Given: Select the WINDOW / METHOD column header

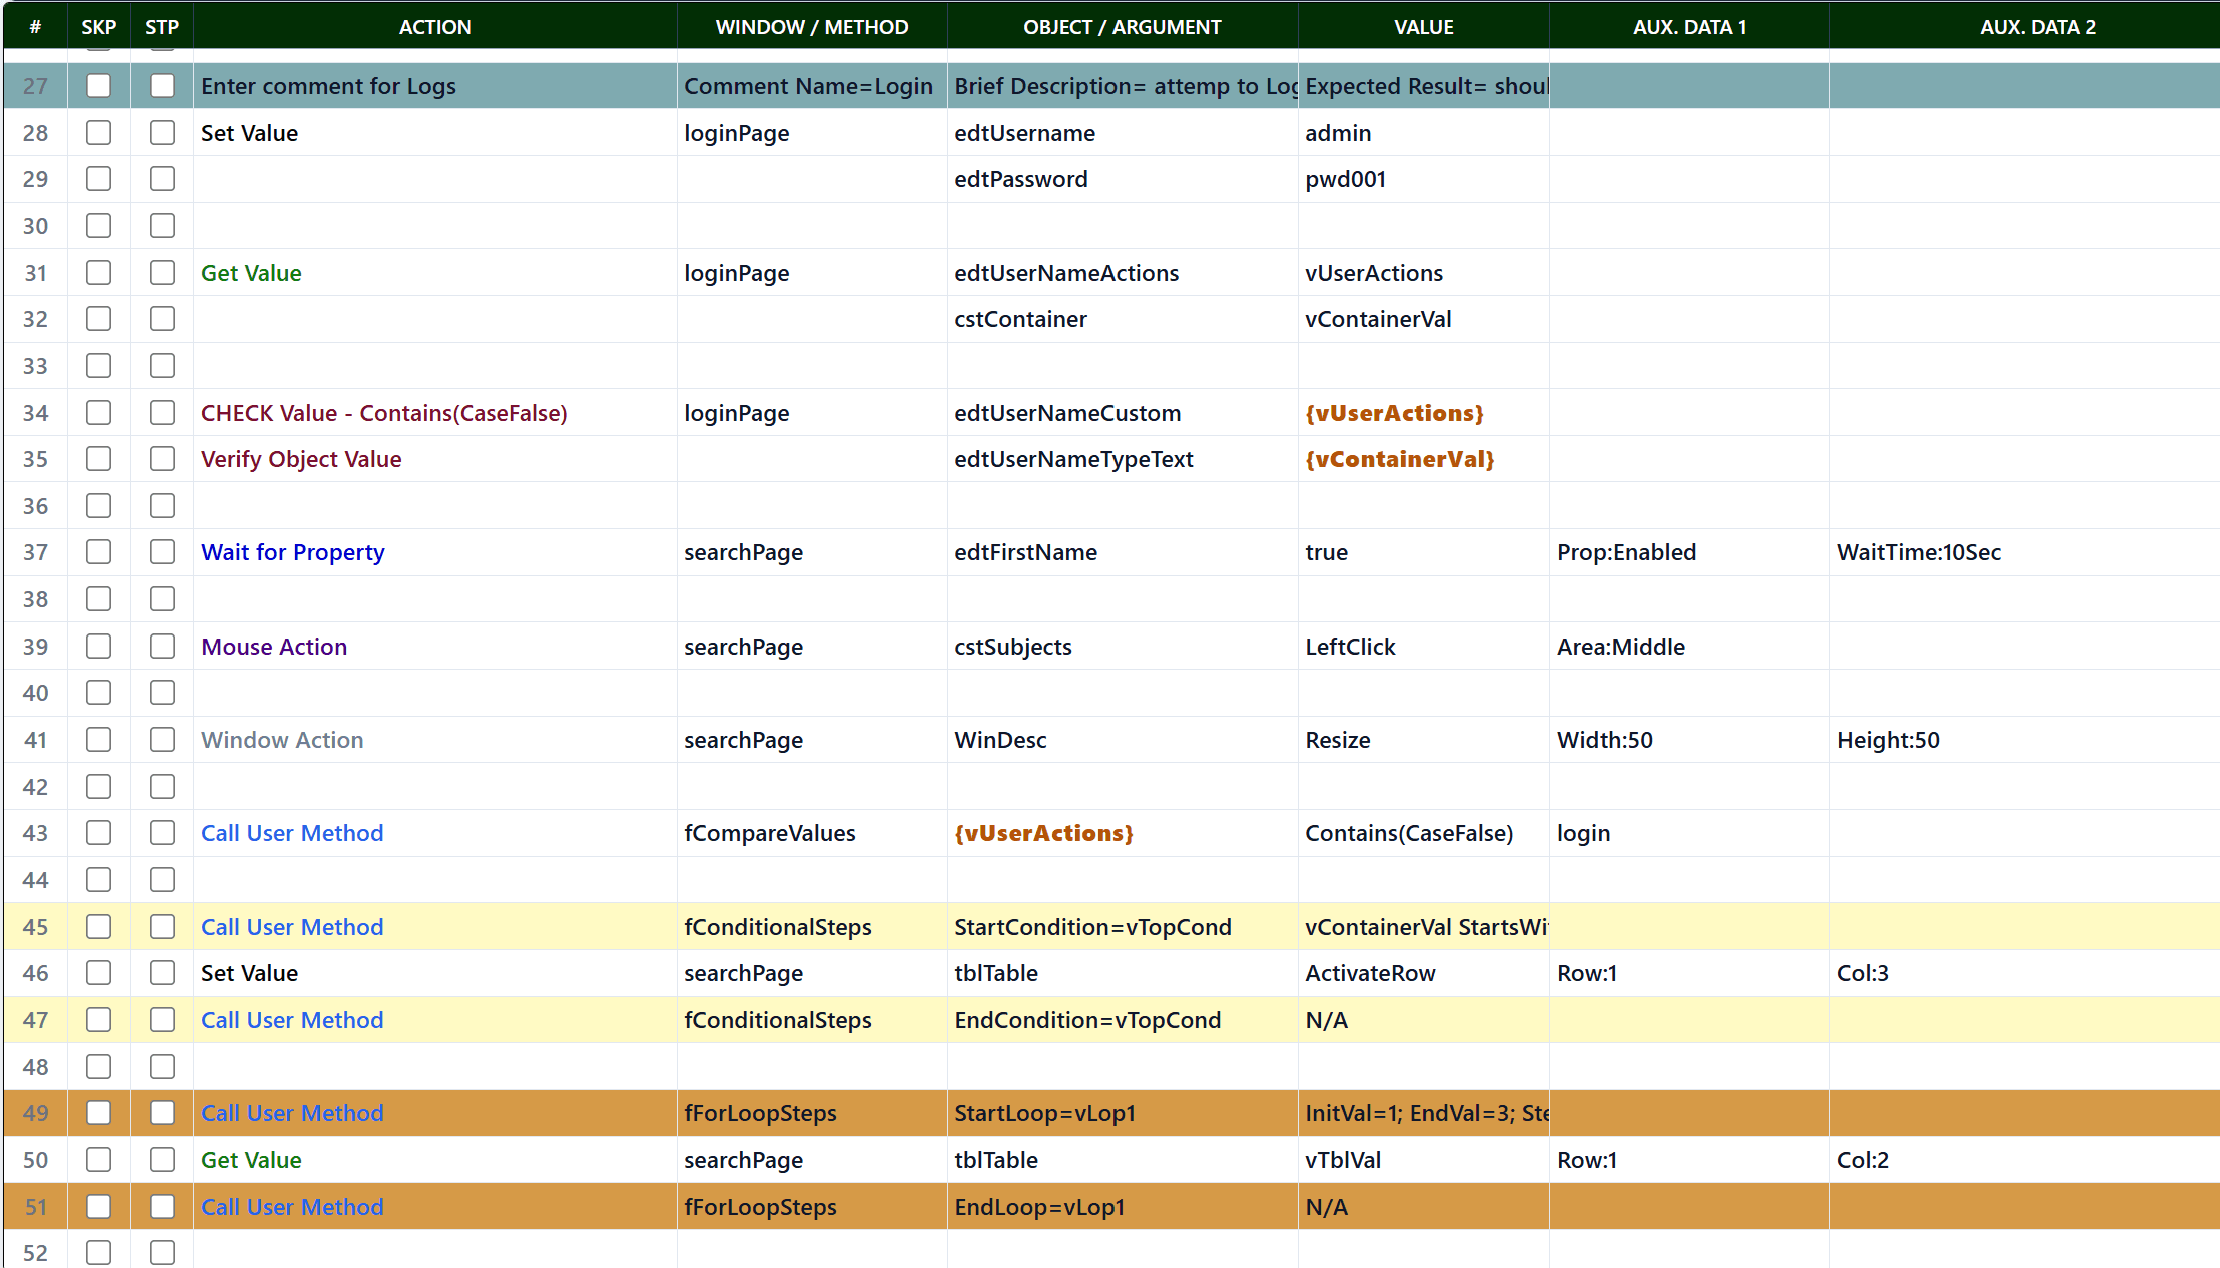Looking at the screenshot, I should click(812, 27).
